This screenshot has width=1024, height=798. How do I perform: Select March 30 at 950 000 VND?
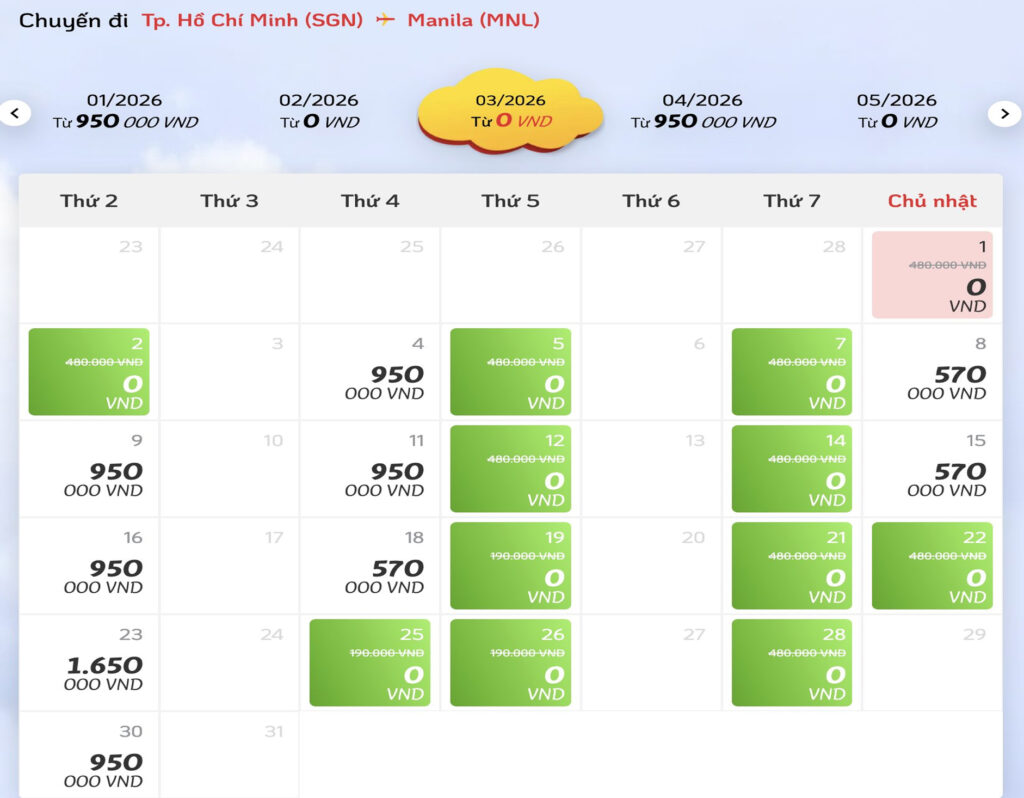(x=89, y=759)
